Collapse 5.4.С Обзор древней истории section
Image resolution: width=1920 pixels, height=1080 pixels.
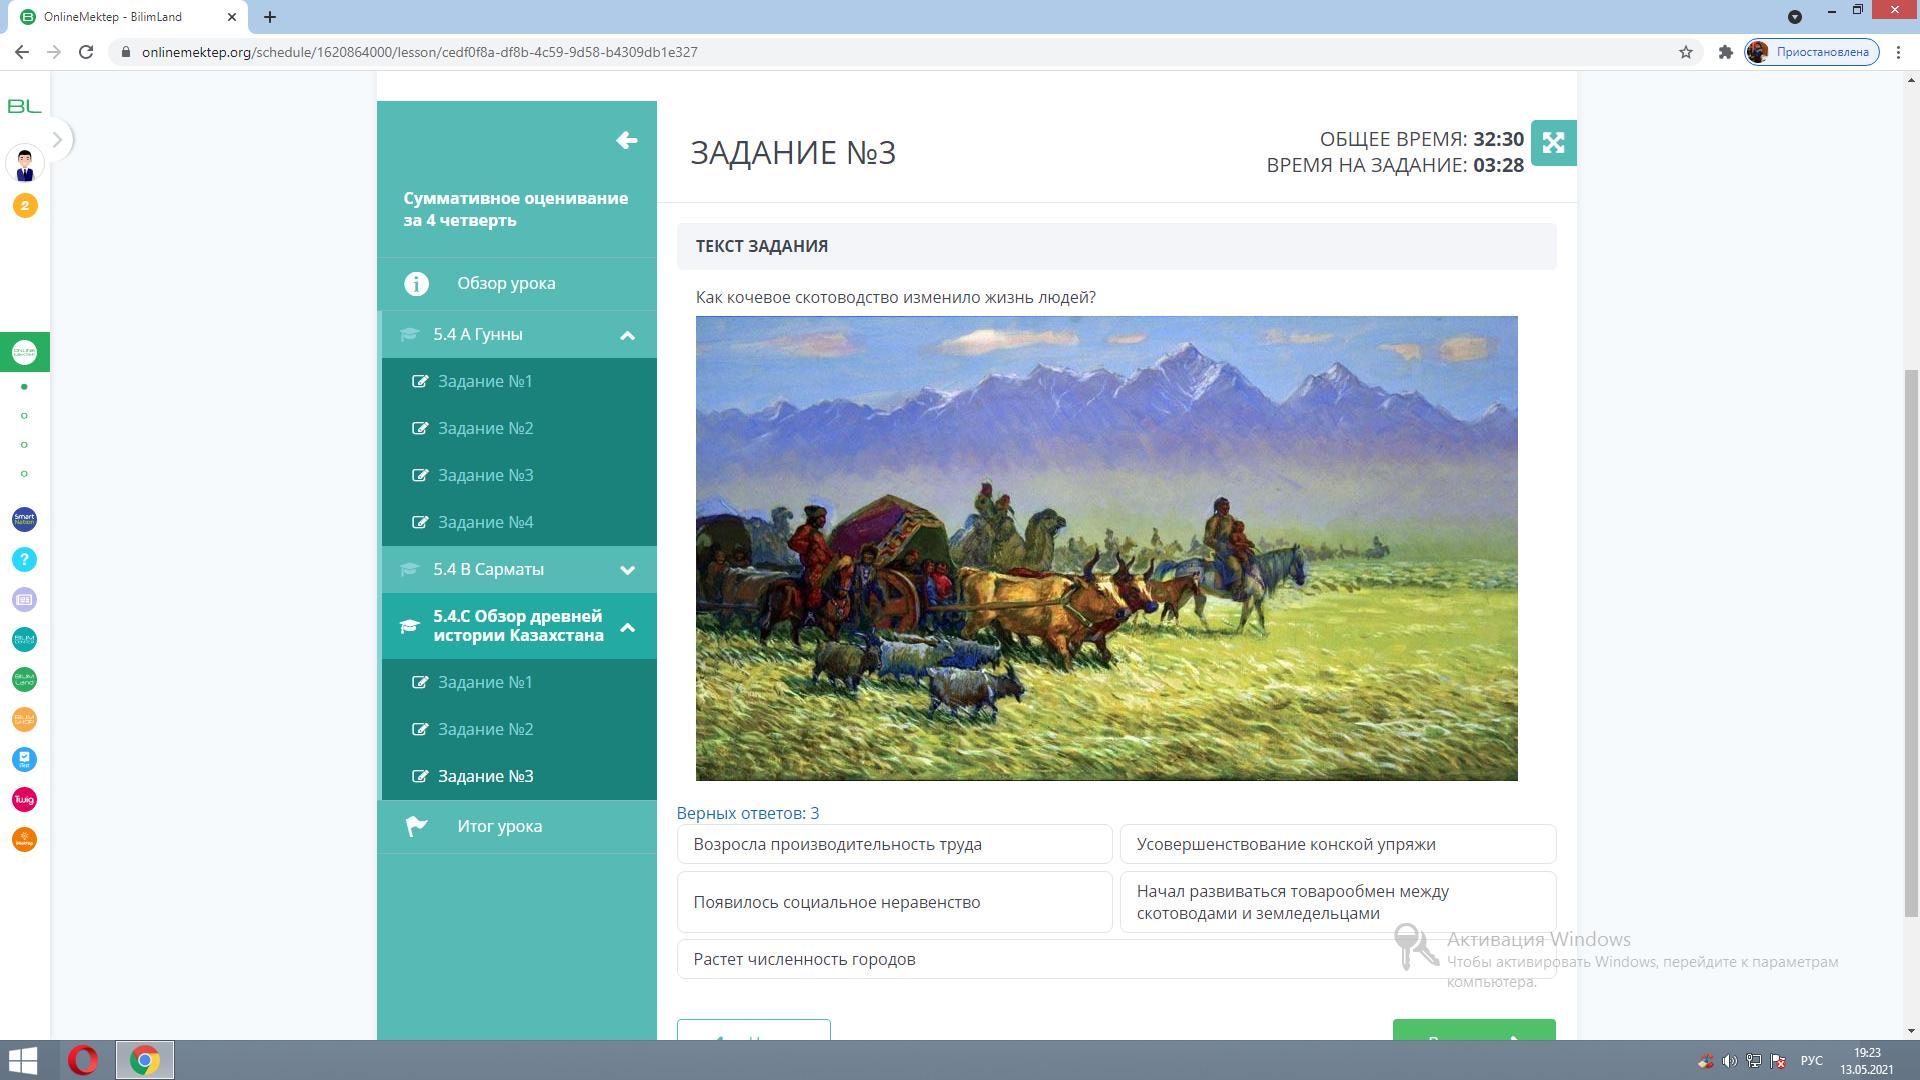click(627, 627)
